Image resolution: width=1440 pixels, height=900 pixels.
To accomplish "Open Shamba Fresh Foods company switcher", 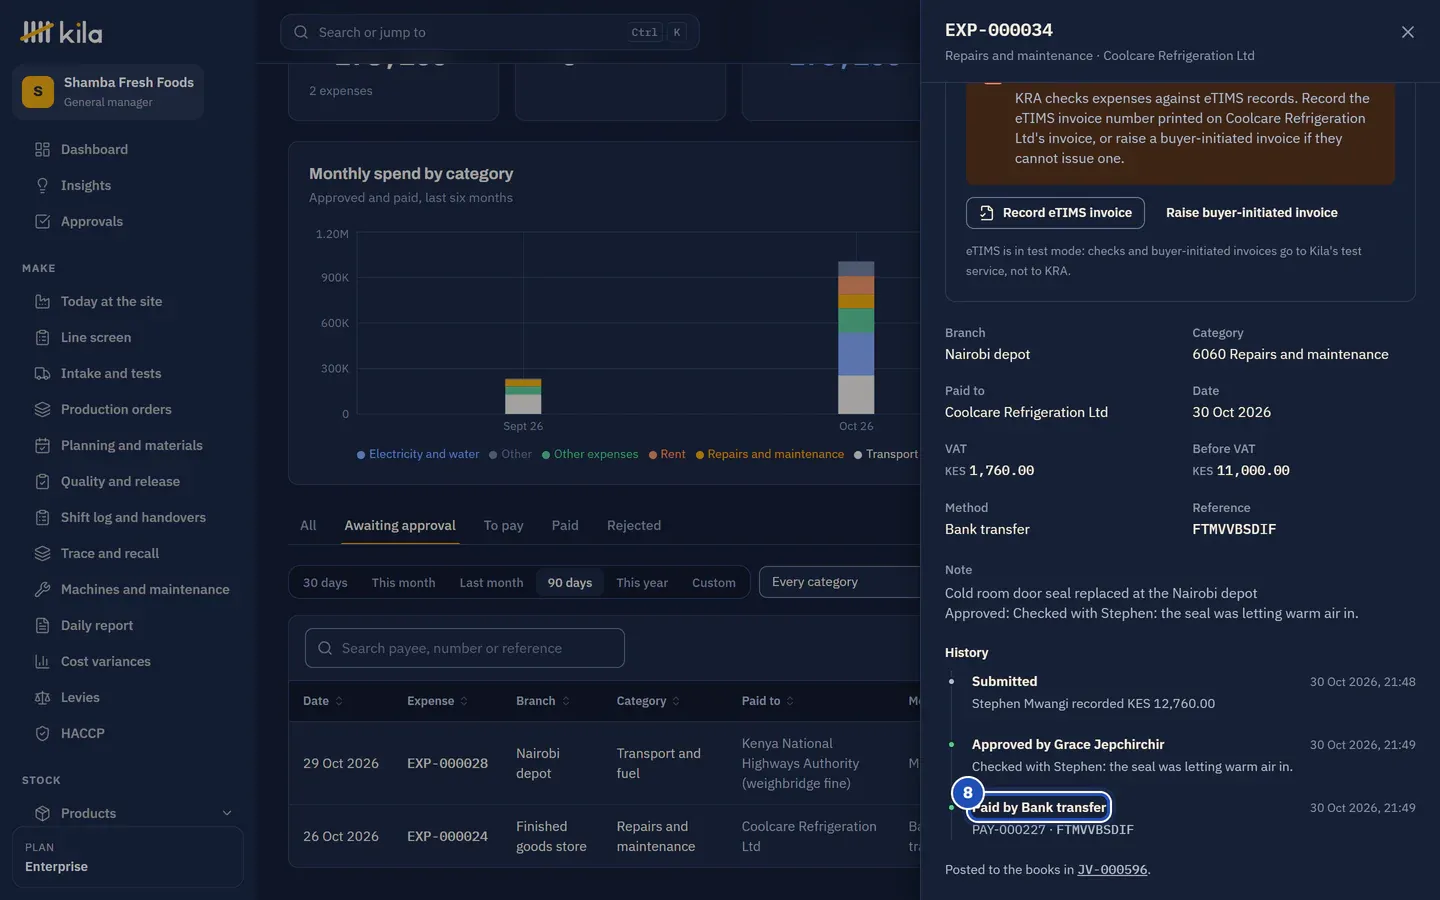I will point(108,92).
